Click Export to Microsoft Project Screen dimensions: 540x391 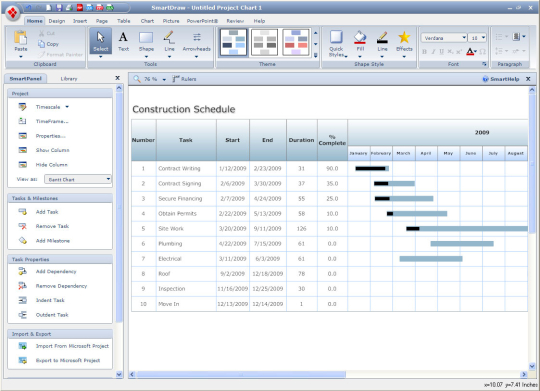68,360
